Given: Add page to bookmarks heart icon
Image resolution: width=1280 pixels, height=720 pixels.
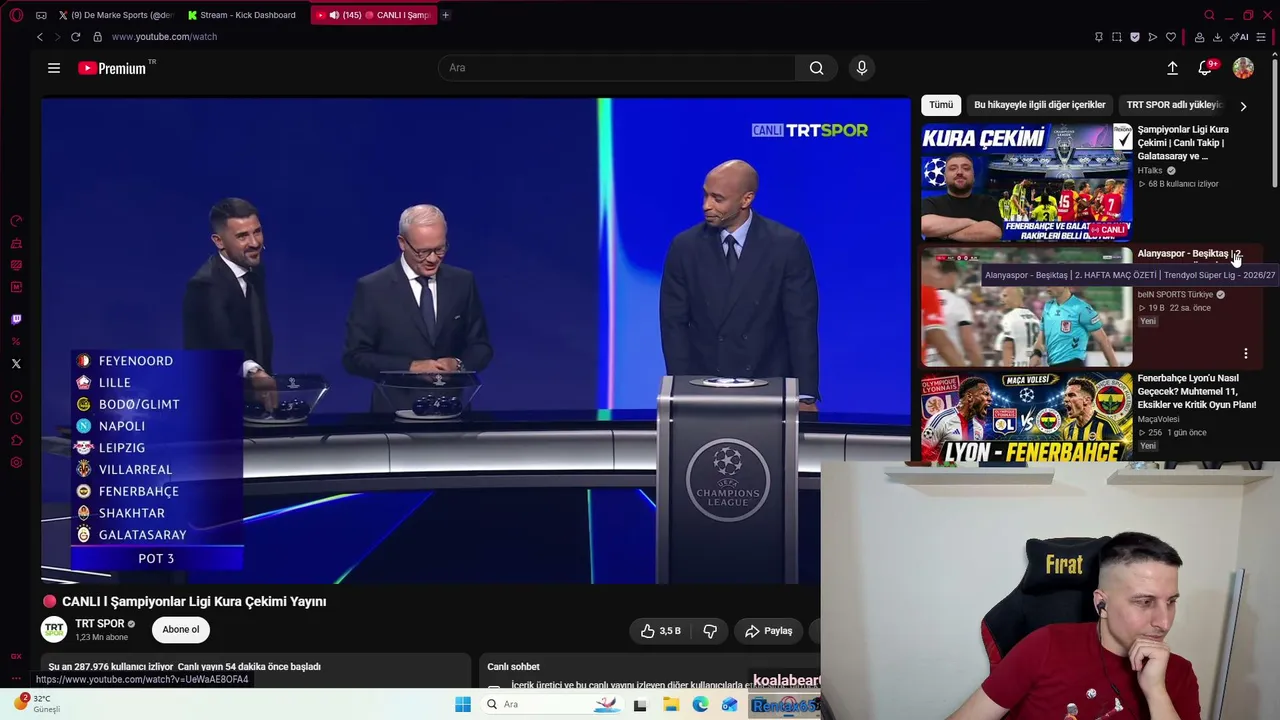Looking at the screenshot, I should 1171,37.
